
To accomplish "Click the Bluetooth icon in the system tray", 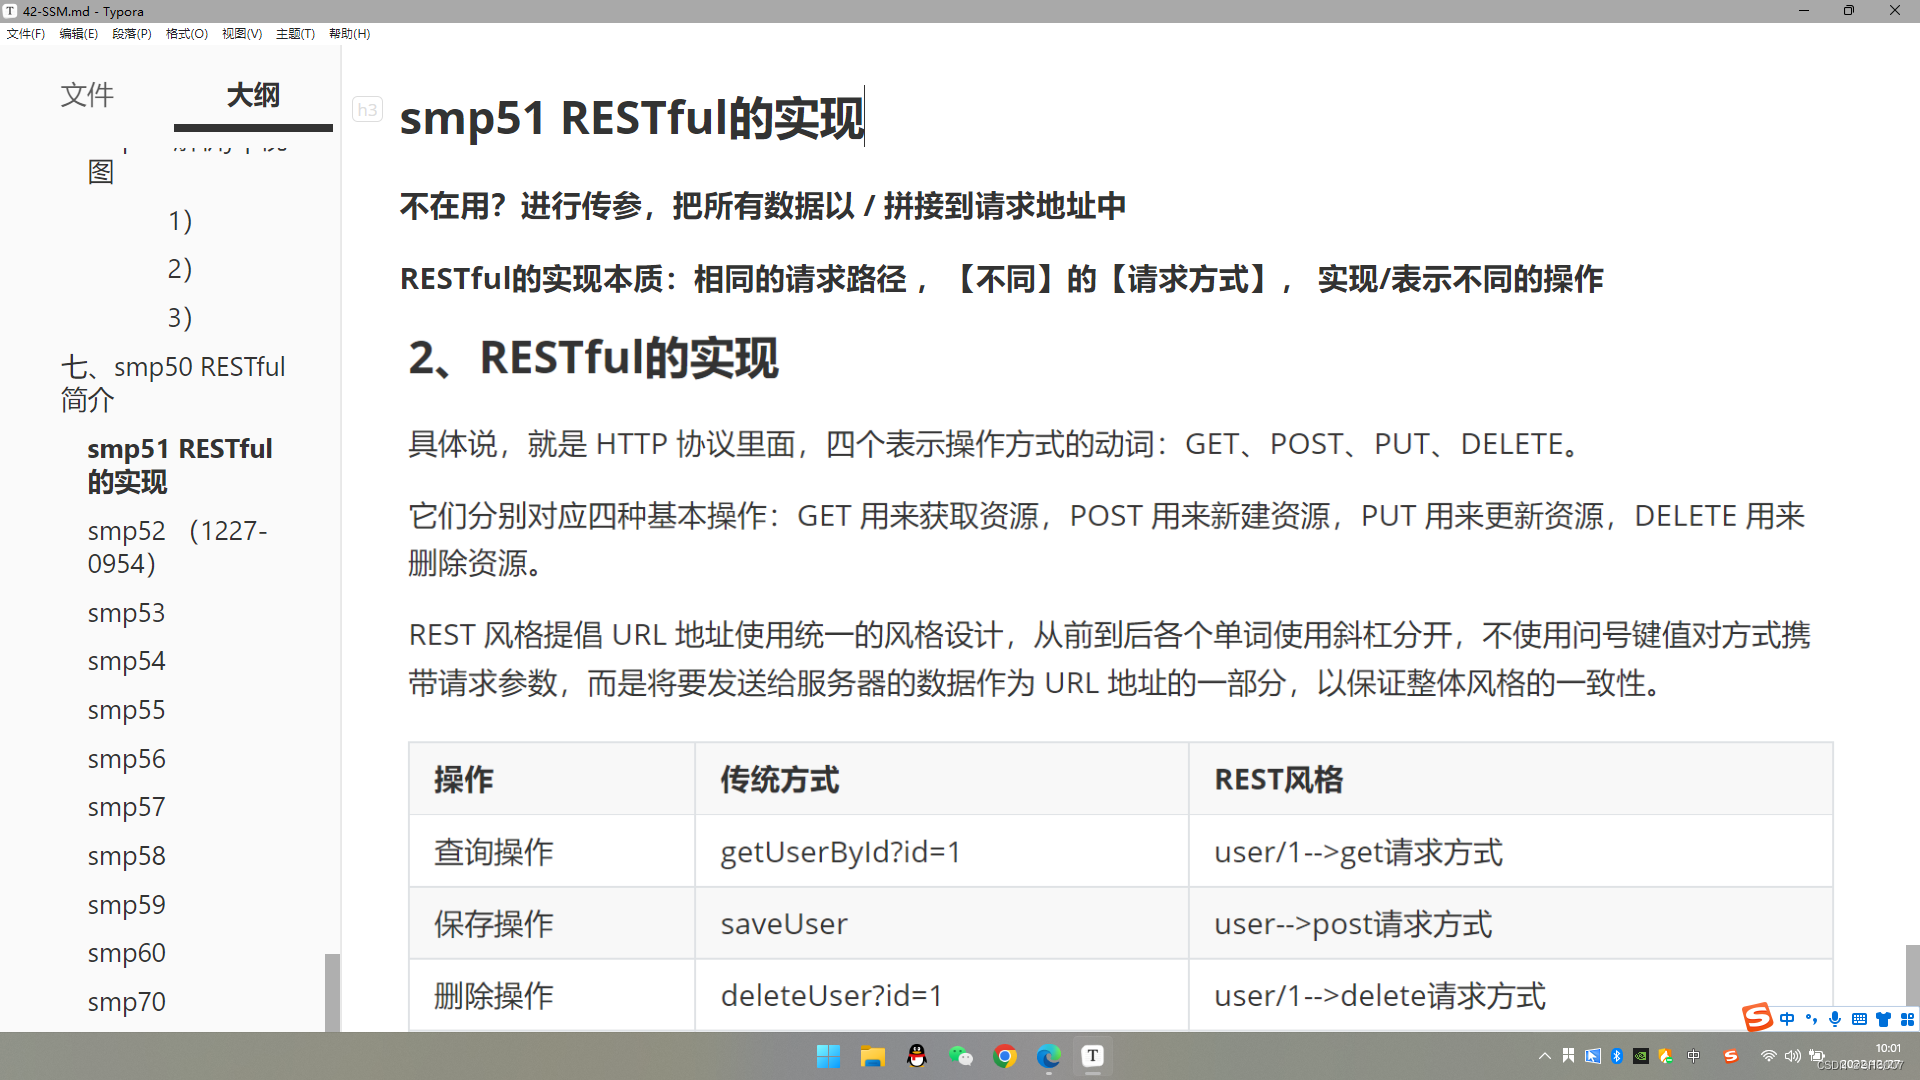I will tap(1618, 1055).
